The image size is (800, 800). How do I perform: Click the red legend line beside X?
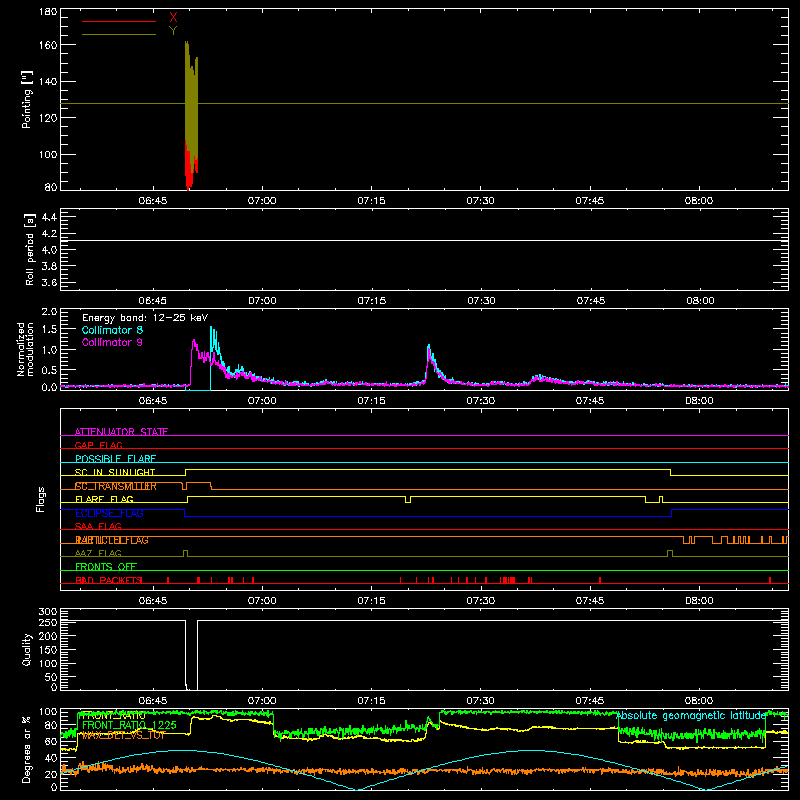click(119, 21)
